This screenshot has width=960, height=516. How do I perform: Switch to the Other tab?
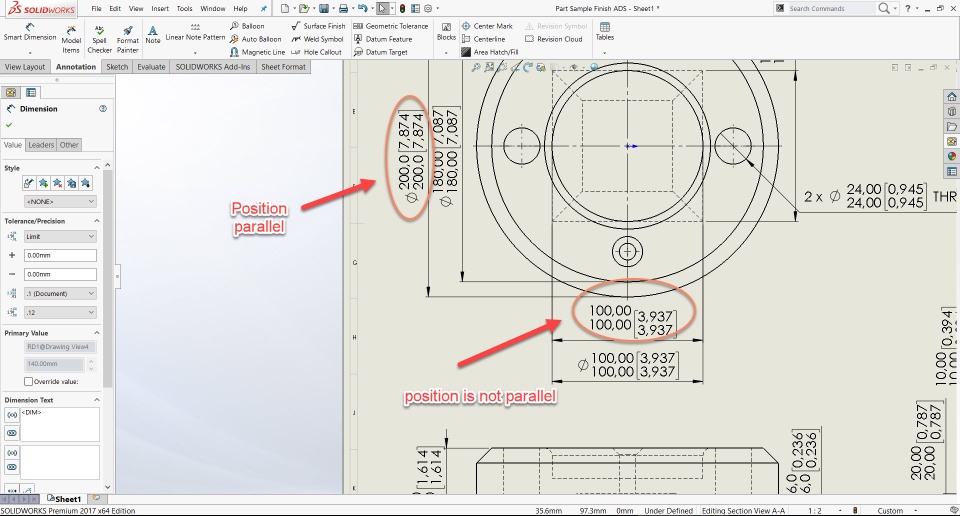pyautogui.click(x=69, y=145)
